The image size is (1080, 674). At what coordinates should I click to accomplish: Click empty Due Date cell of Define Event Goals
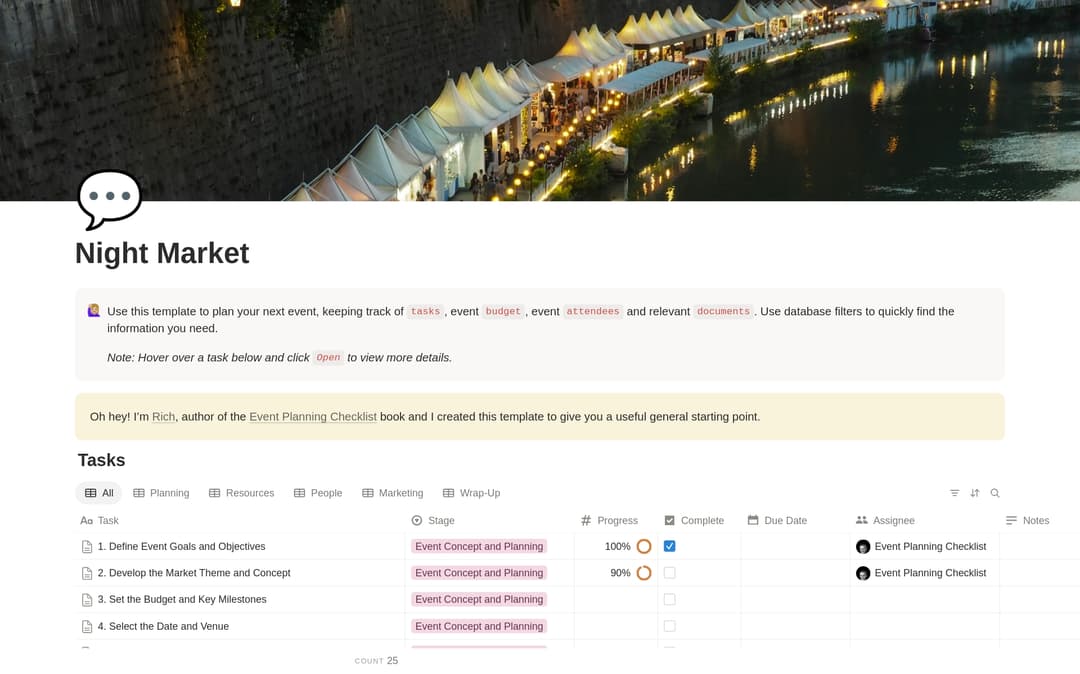[796, 547]
